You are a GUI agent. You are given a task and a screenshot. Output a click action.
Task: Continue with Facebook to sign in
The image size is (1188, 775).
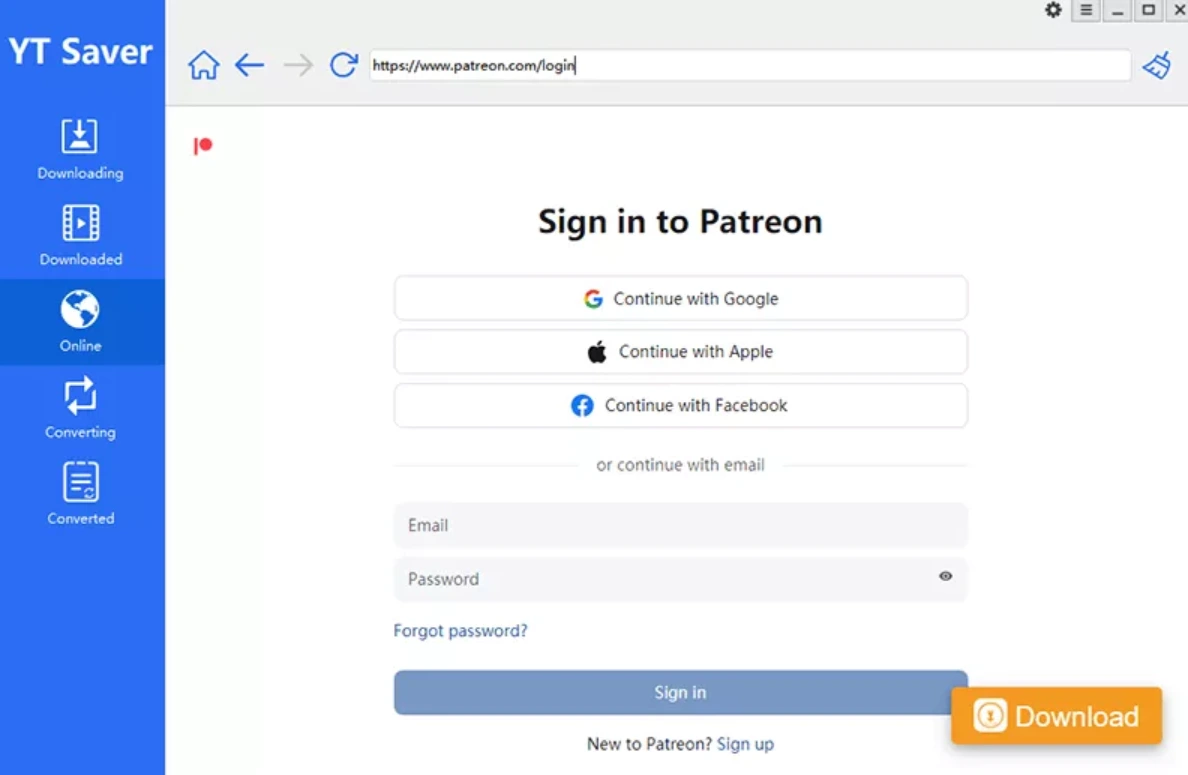click(680, 405)
